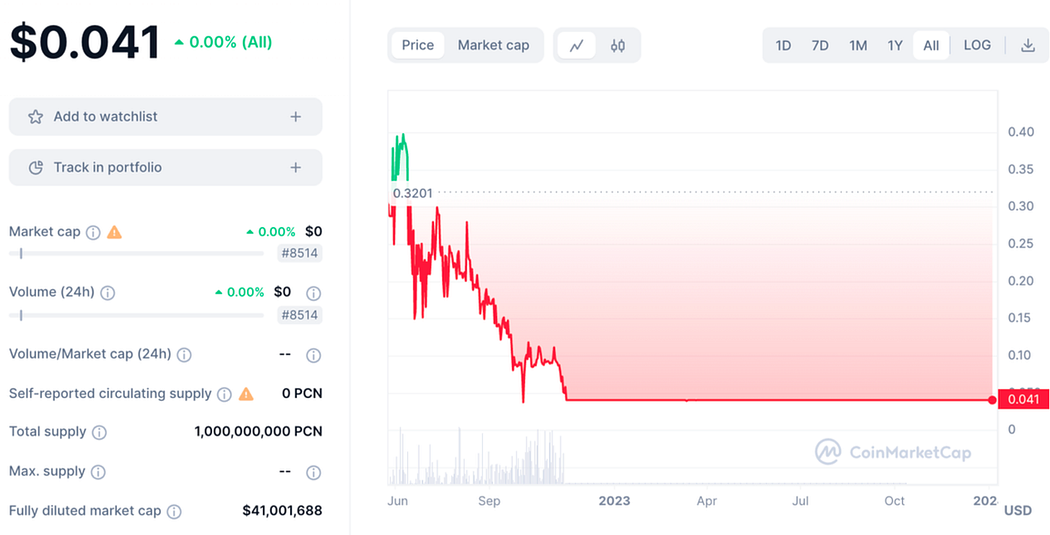This screenshot has width=1050, height=535.
Task: Click the download chart data icon
Action: tap(1027, 45)
